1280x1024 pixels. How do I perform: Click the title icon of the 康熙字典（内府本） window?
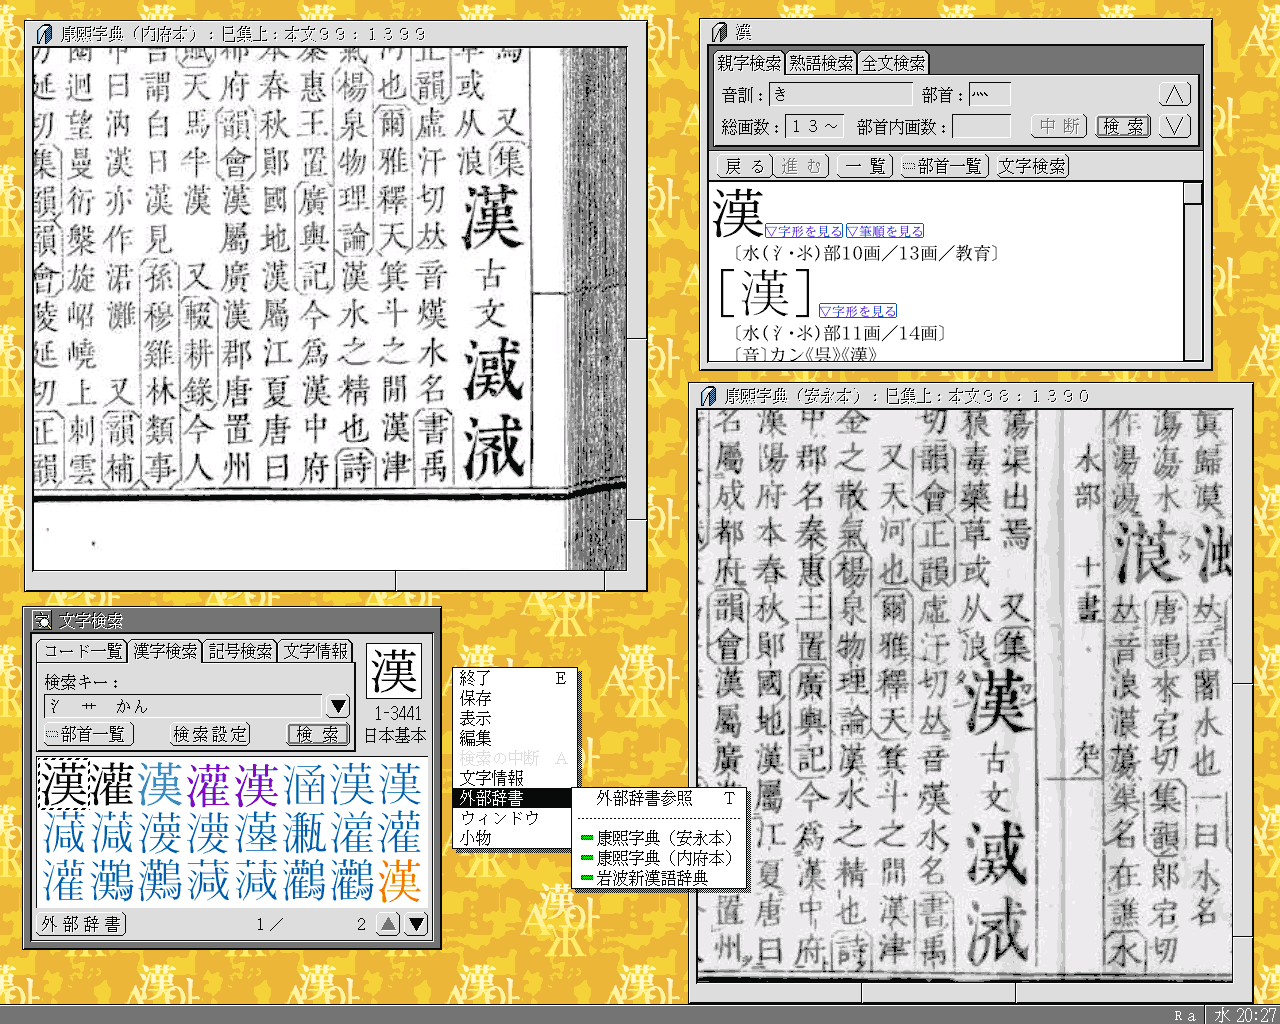pos(44,34)
